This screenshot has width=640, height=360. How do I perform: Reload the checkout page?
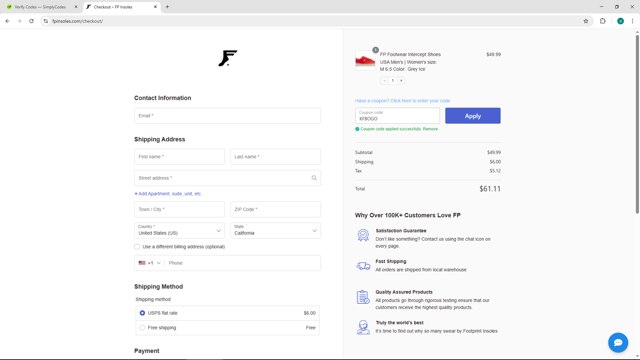(31, 21)
